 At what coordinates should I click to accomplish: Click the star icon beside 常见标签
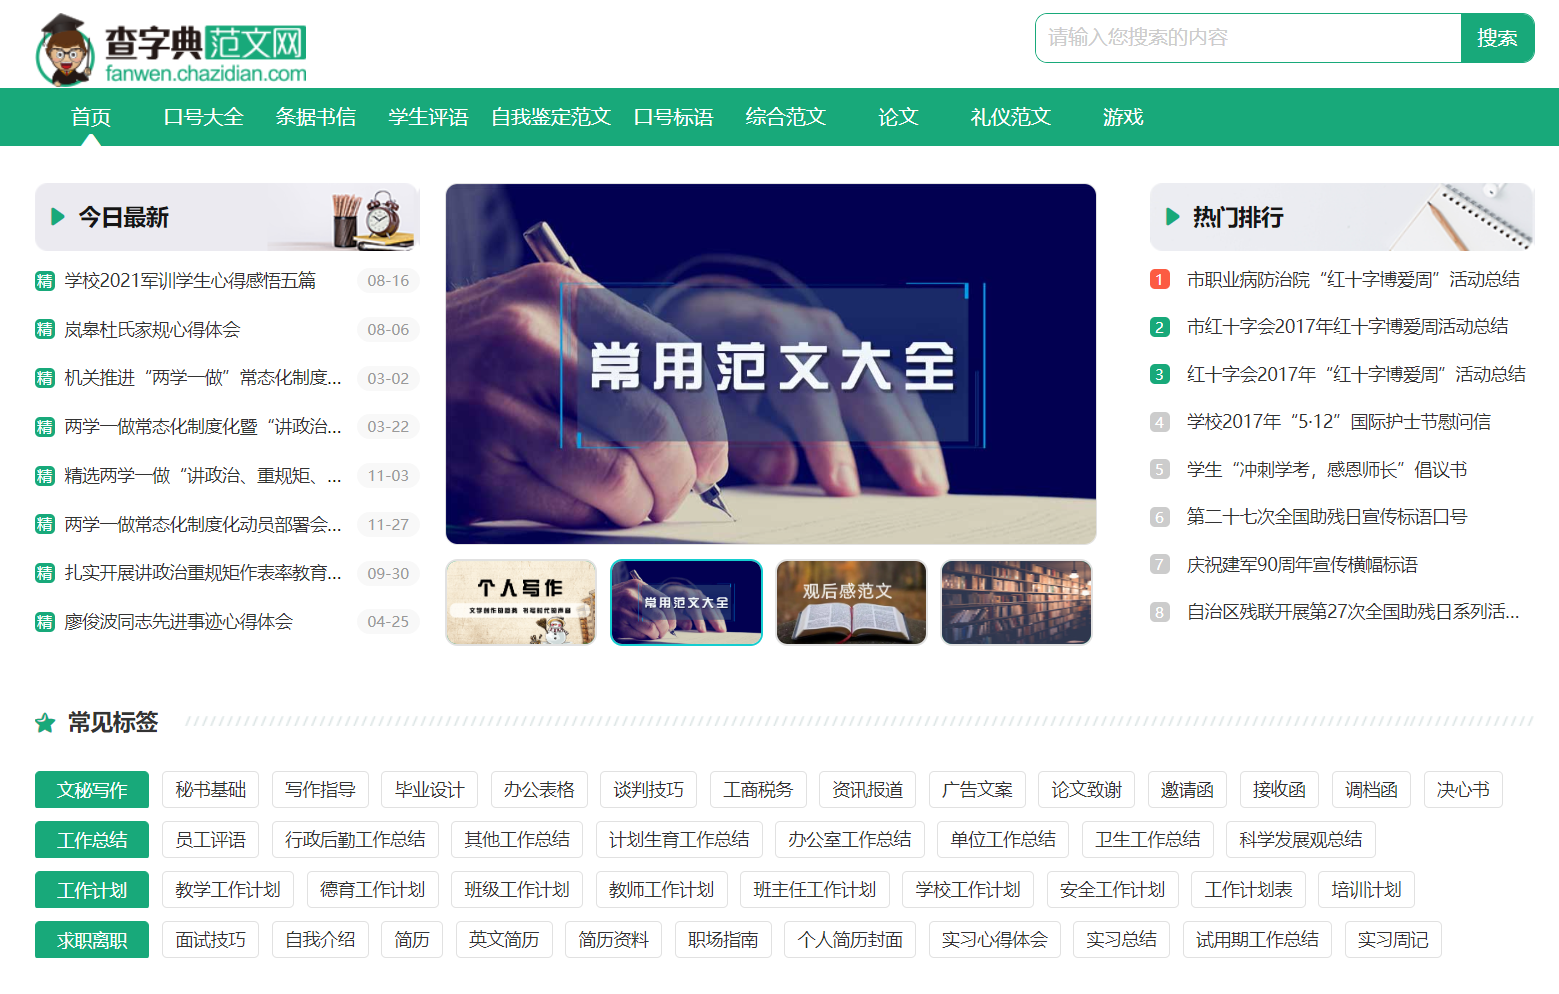(x=45, y=723)
